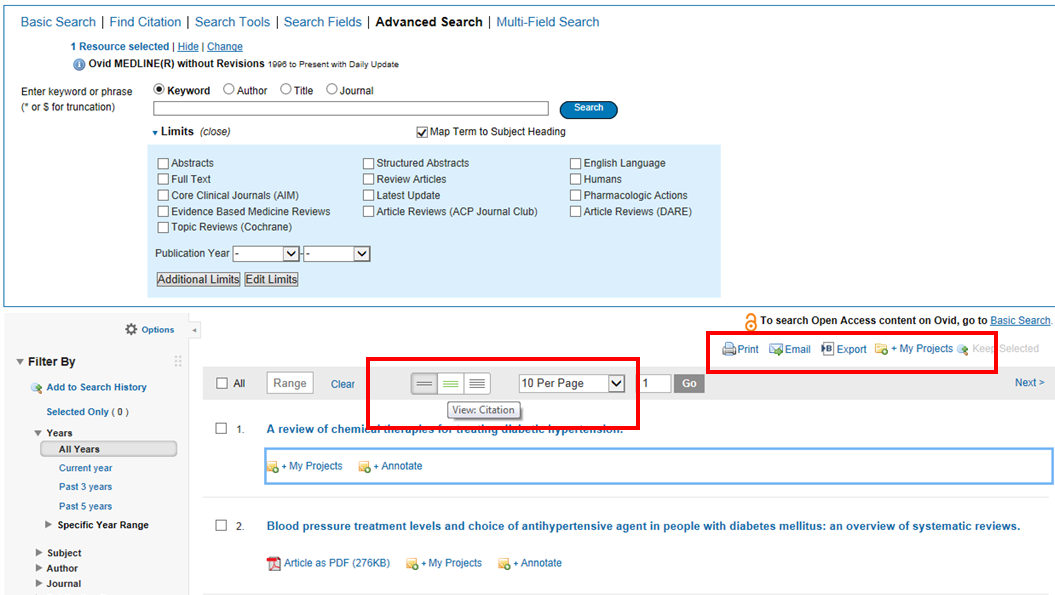Select the Citation view icon
Viewport: 1055px width, 595px height.
[451, 383]
